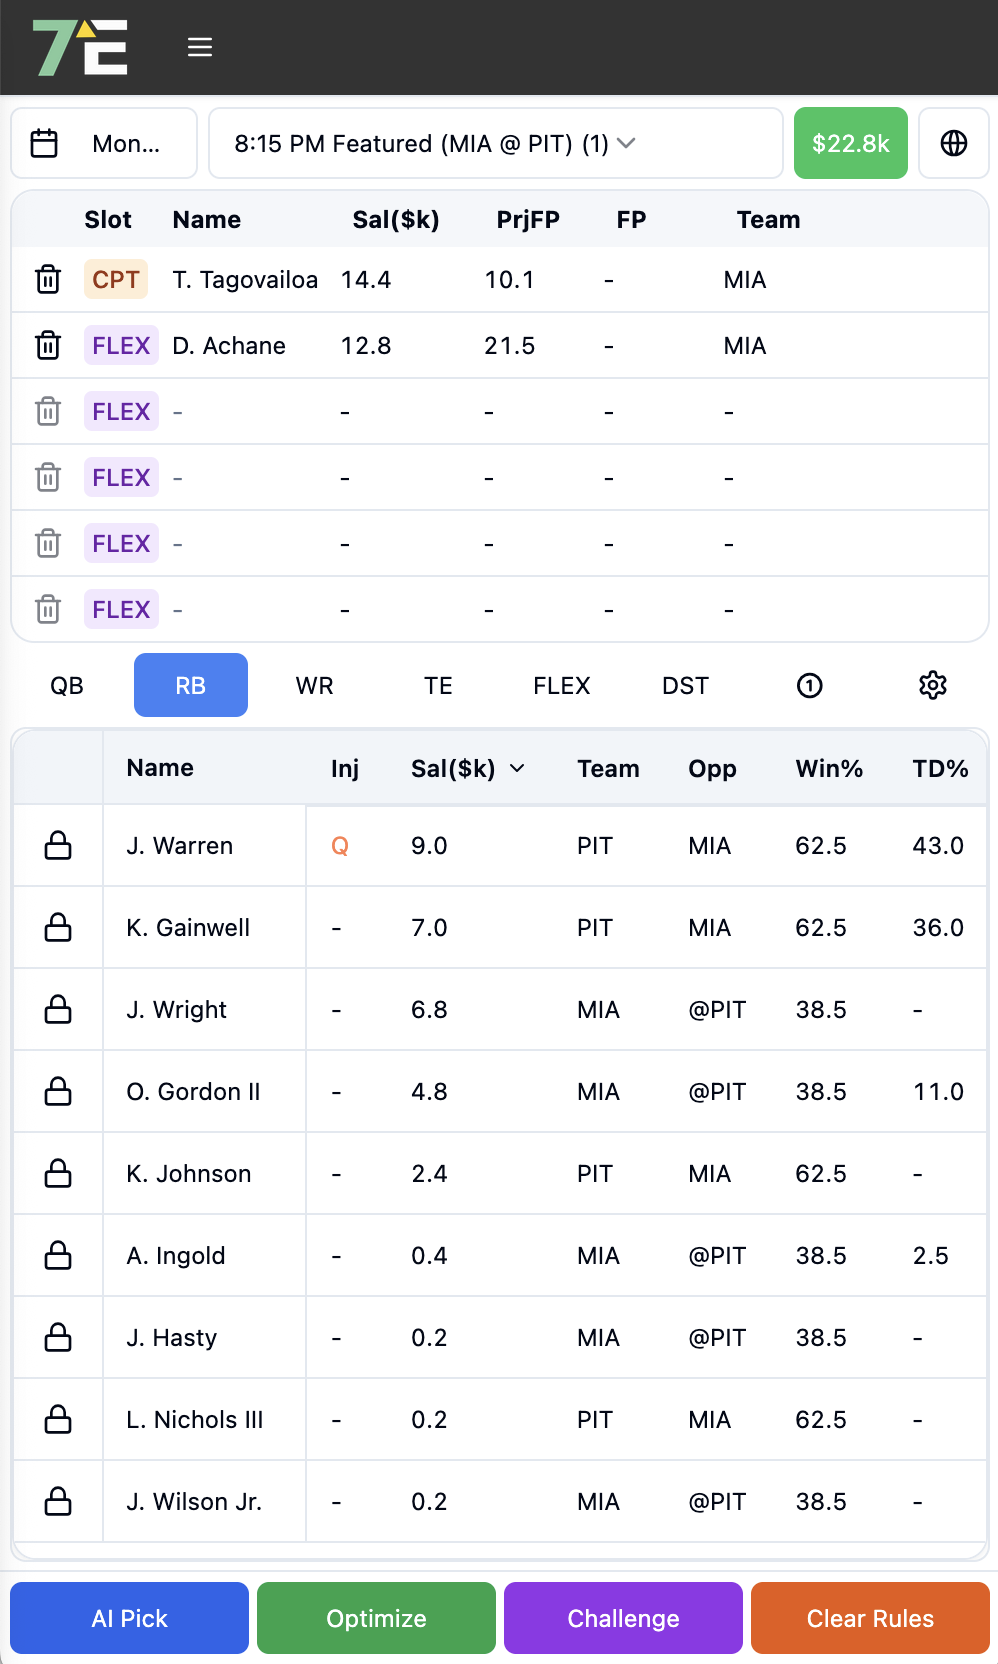This screenshot has width=998, height=1664.
Task: Open the lineup settings gear
Action: coord(932,685)
